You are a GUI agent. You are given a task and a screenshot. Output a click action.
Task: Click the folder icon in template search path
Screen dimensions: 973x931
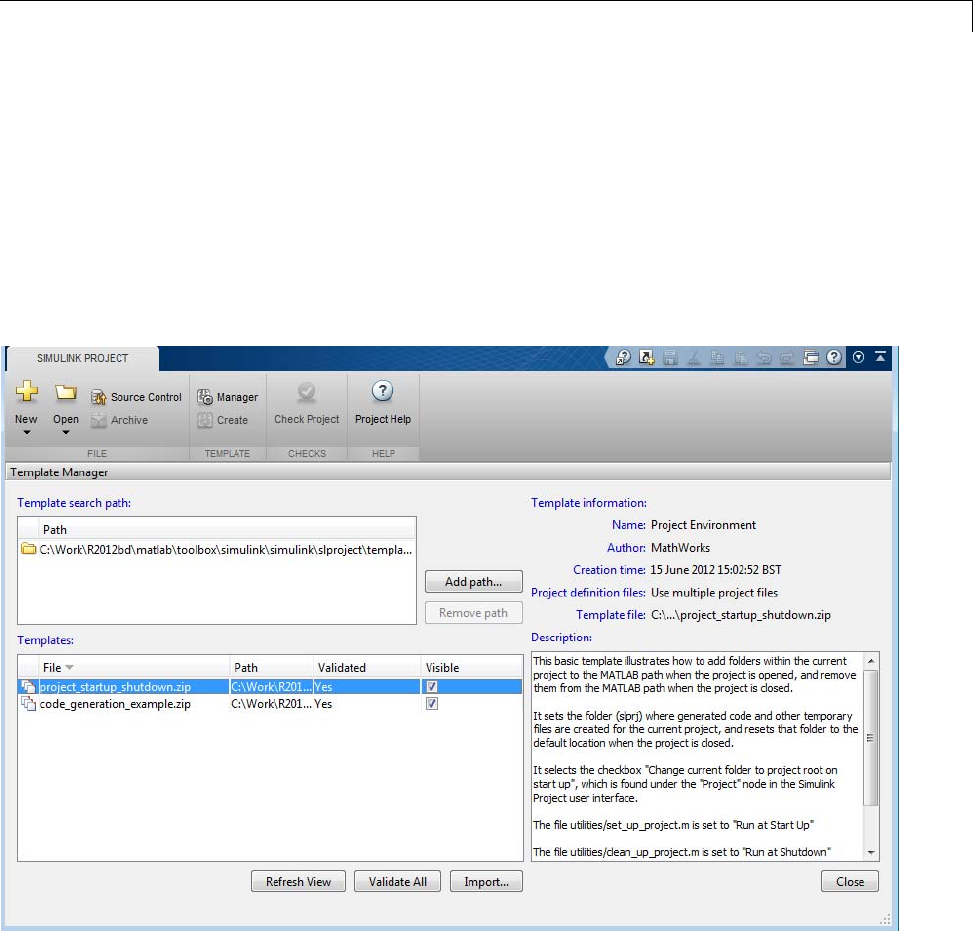point(29,549)
